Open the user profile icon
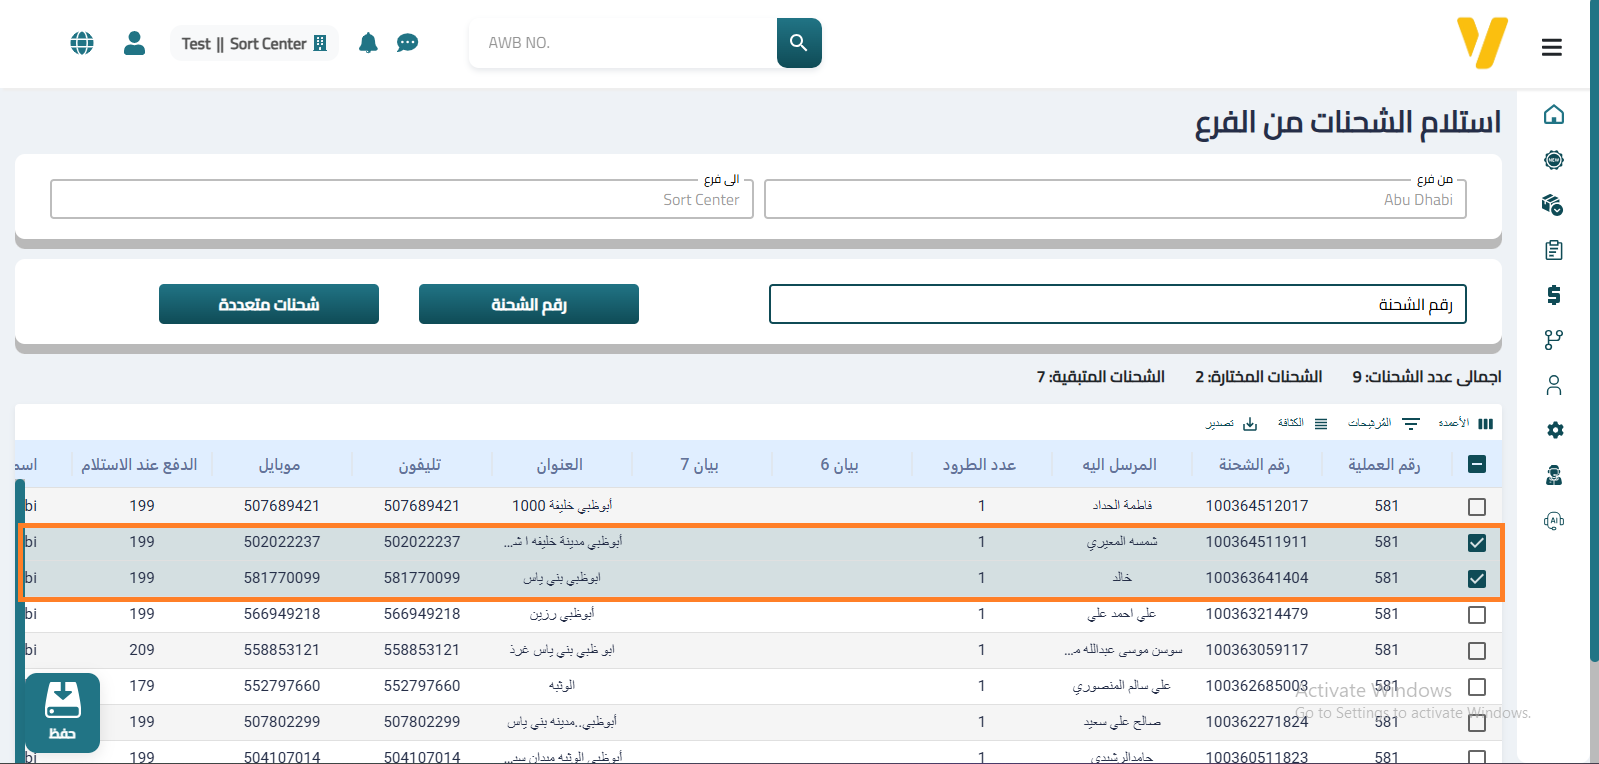 134,43
